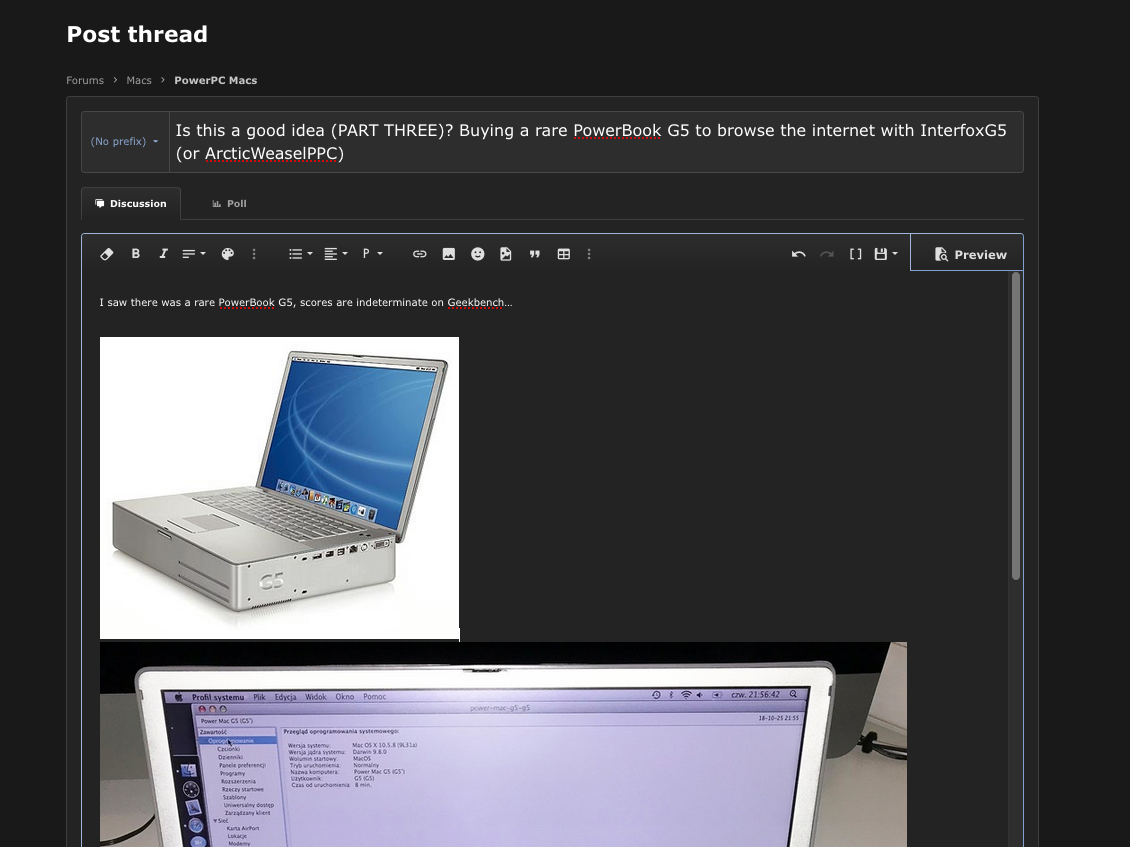Click in the thread title field
Viewport: 1130px width, 847px height.
[596, 142]
